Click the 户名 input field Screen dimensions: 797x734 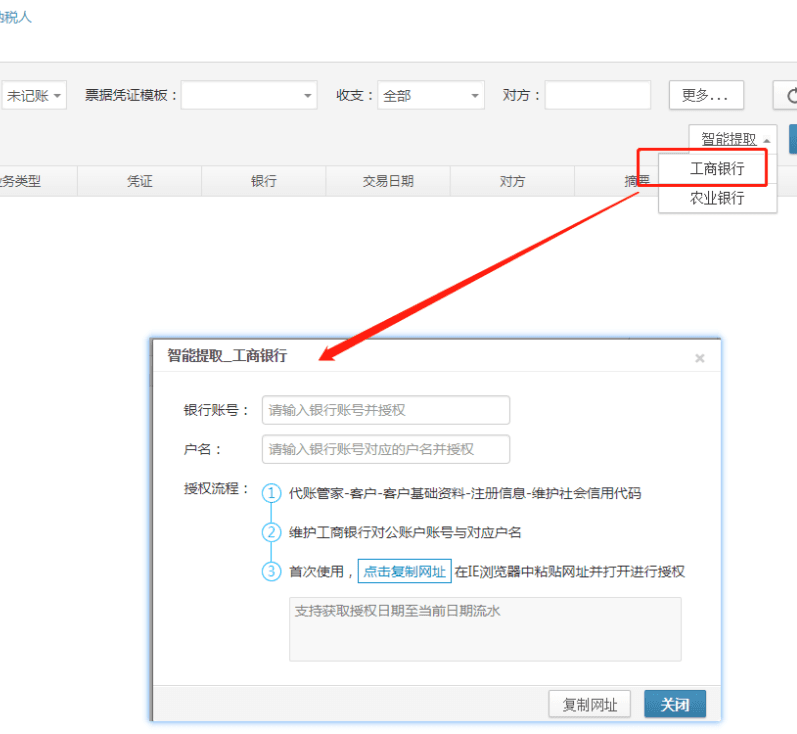[x=386, y=449]
